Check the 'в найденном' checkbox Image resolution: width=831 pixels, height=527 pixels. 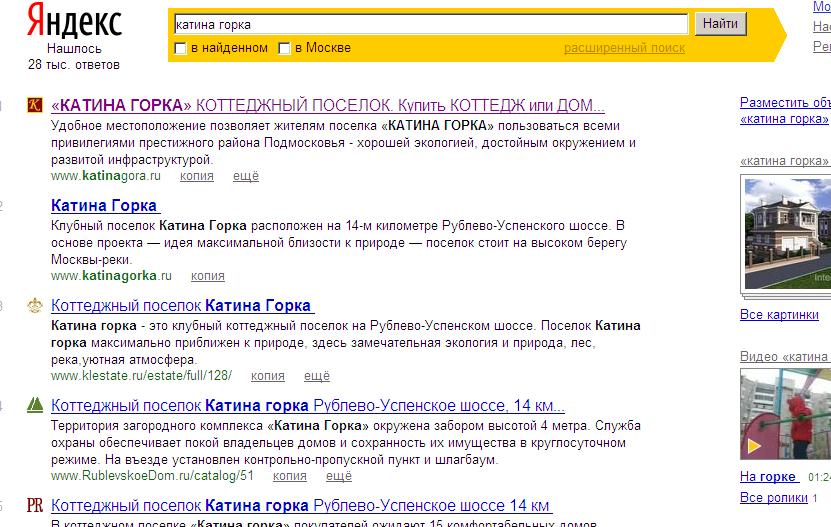pos(180,48)
